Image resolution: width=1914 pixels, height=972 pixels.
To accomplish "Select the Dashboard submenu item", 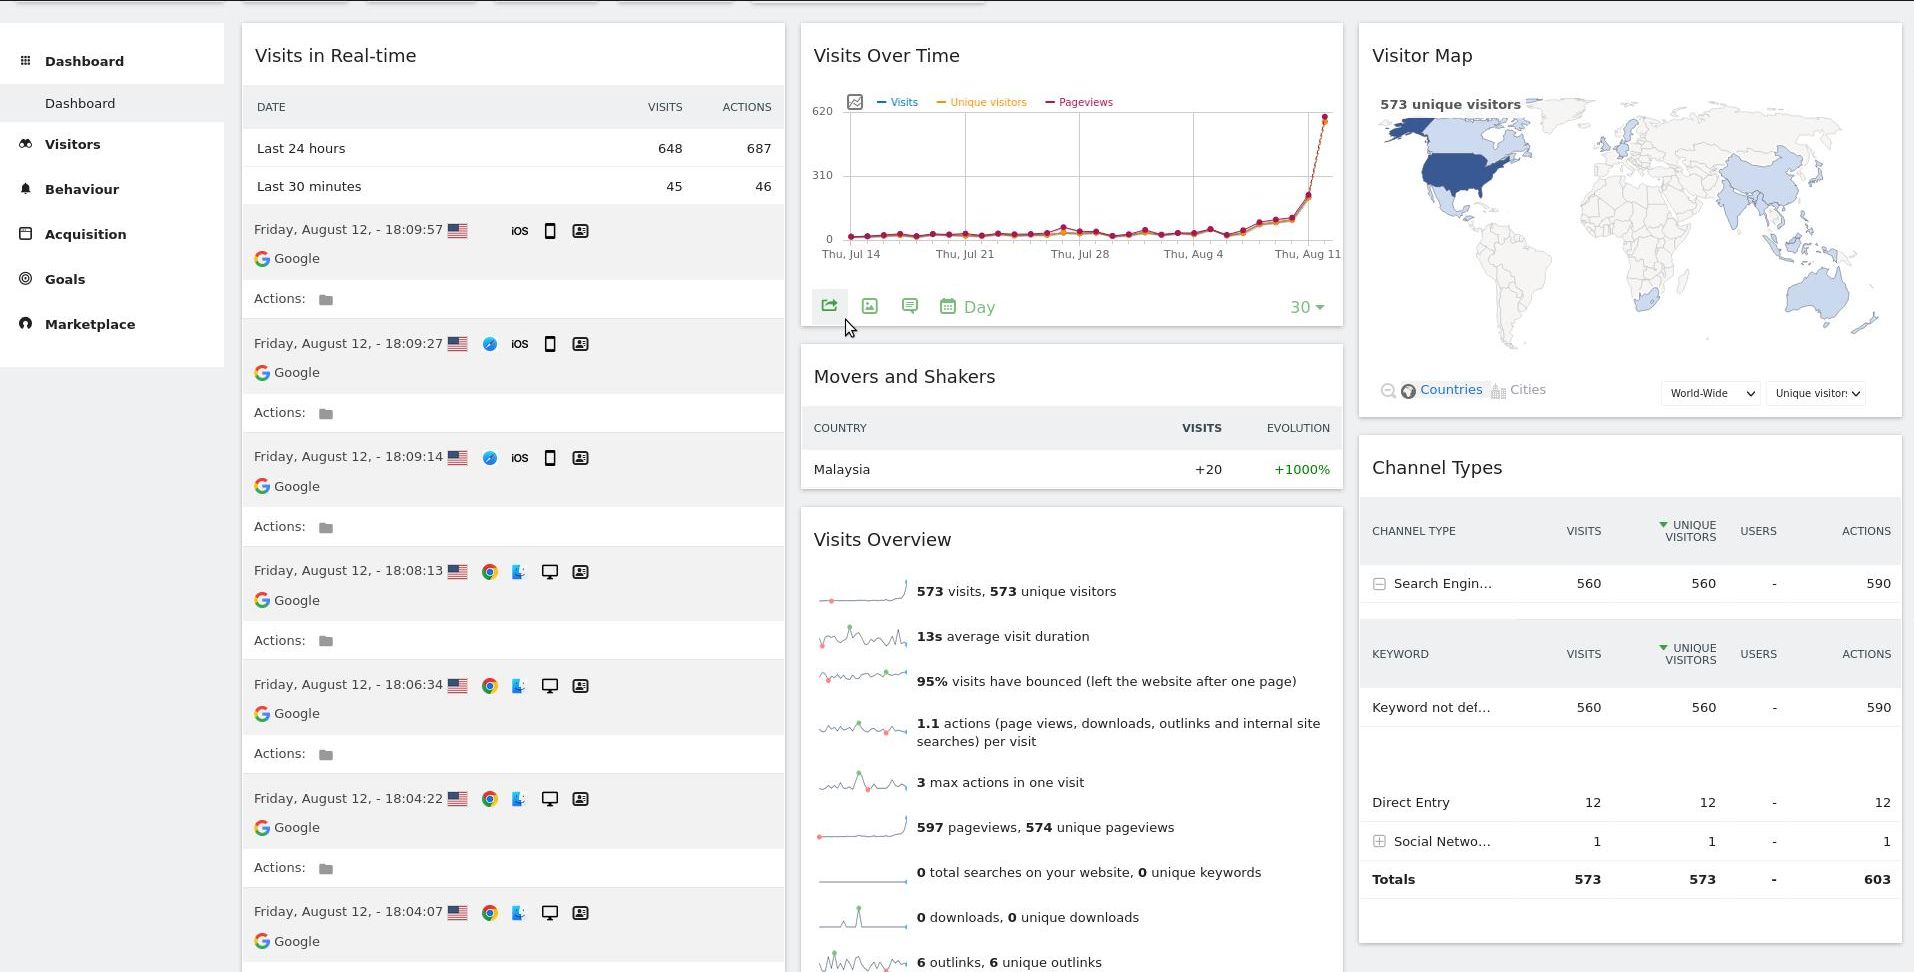I will (80, 103).
